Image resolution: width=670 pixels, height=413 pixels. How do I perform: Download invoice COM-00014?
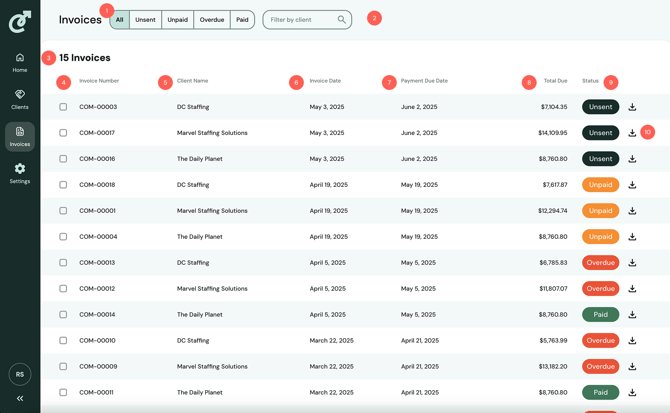point(632,315)
